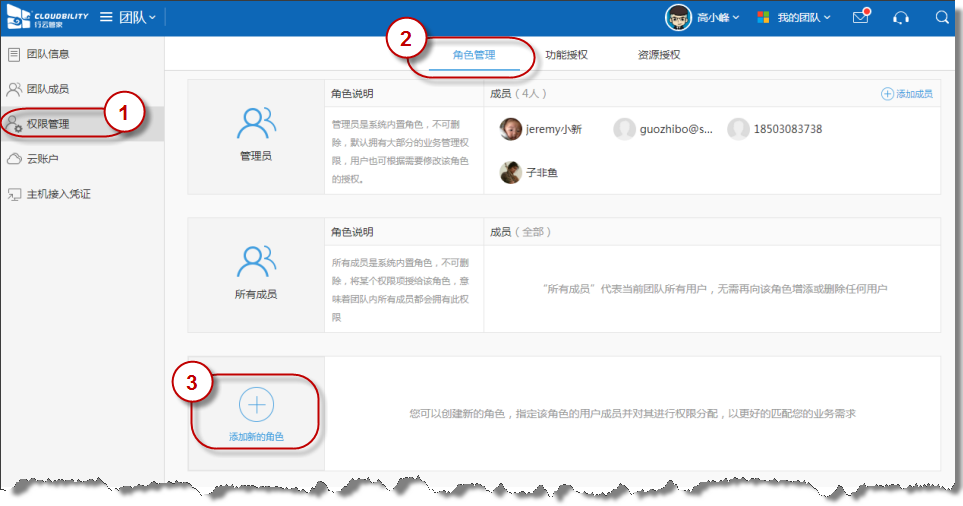Click the 添加新的角色 link
The height and width of the screenshot is (506, 963).
pyautogui.click(x=257, y=437)
